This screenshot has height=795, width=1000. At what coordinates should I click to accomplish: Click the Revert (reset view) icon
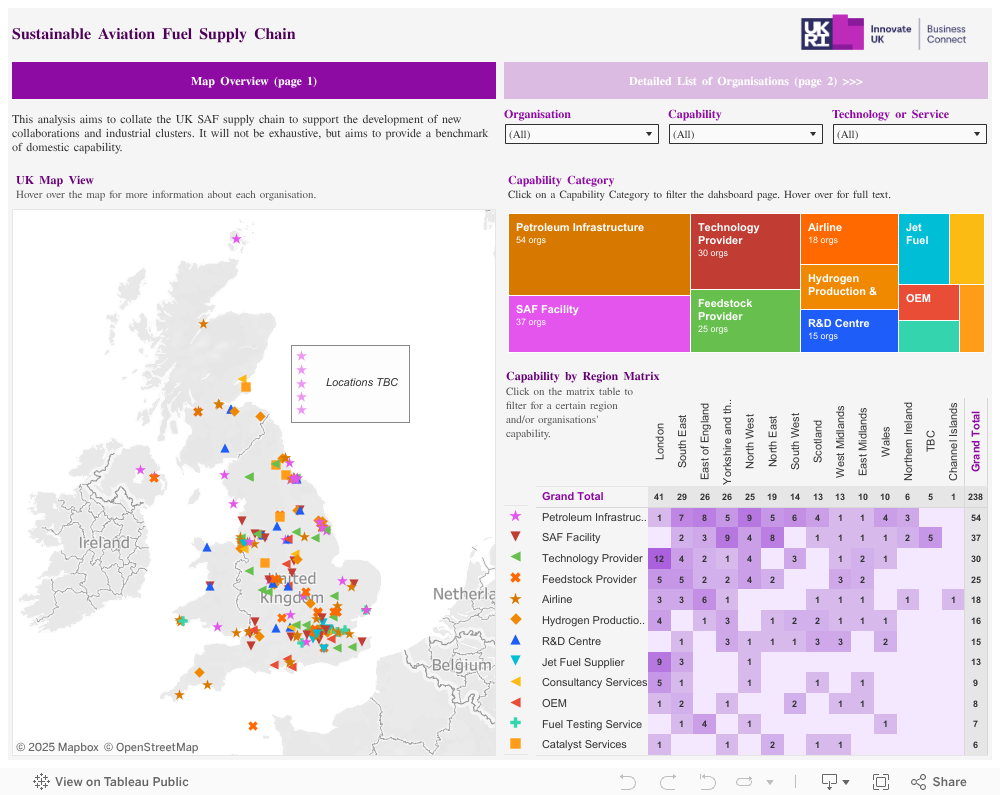pos(708,782)
